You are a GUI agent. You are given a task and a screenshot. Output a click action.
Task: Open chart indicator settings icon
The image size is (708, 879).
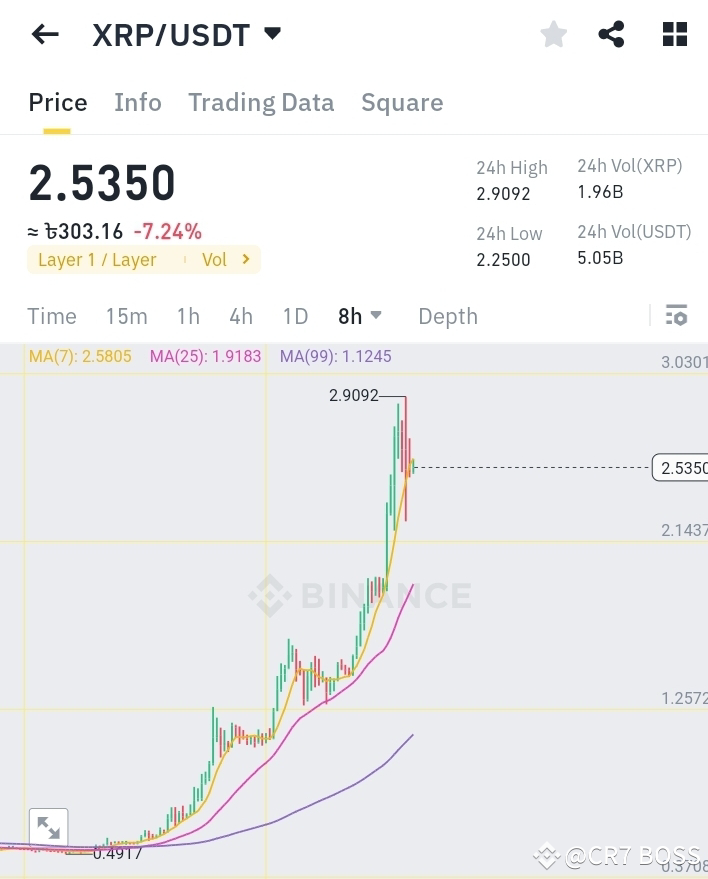676,315
